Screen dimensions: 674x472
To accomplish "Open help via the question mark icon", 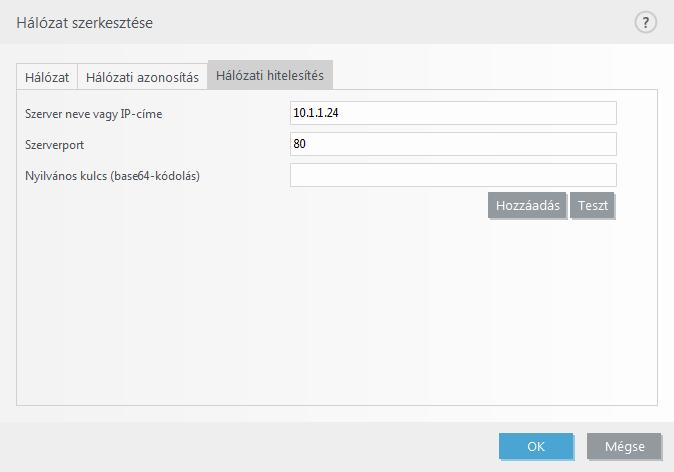I will pyautogui.click(x=645, y=22).
